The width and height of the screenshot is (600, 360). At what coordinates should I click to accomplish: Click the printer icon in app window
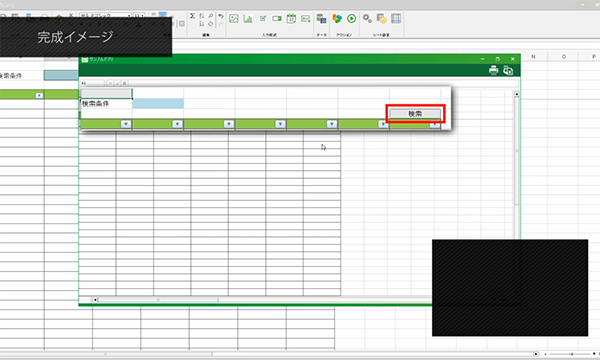coord(494,70)
